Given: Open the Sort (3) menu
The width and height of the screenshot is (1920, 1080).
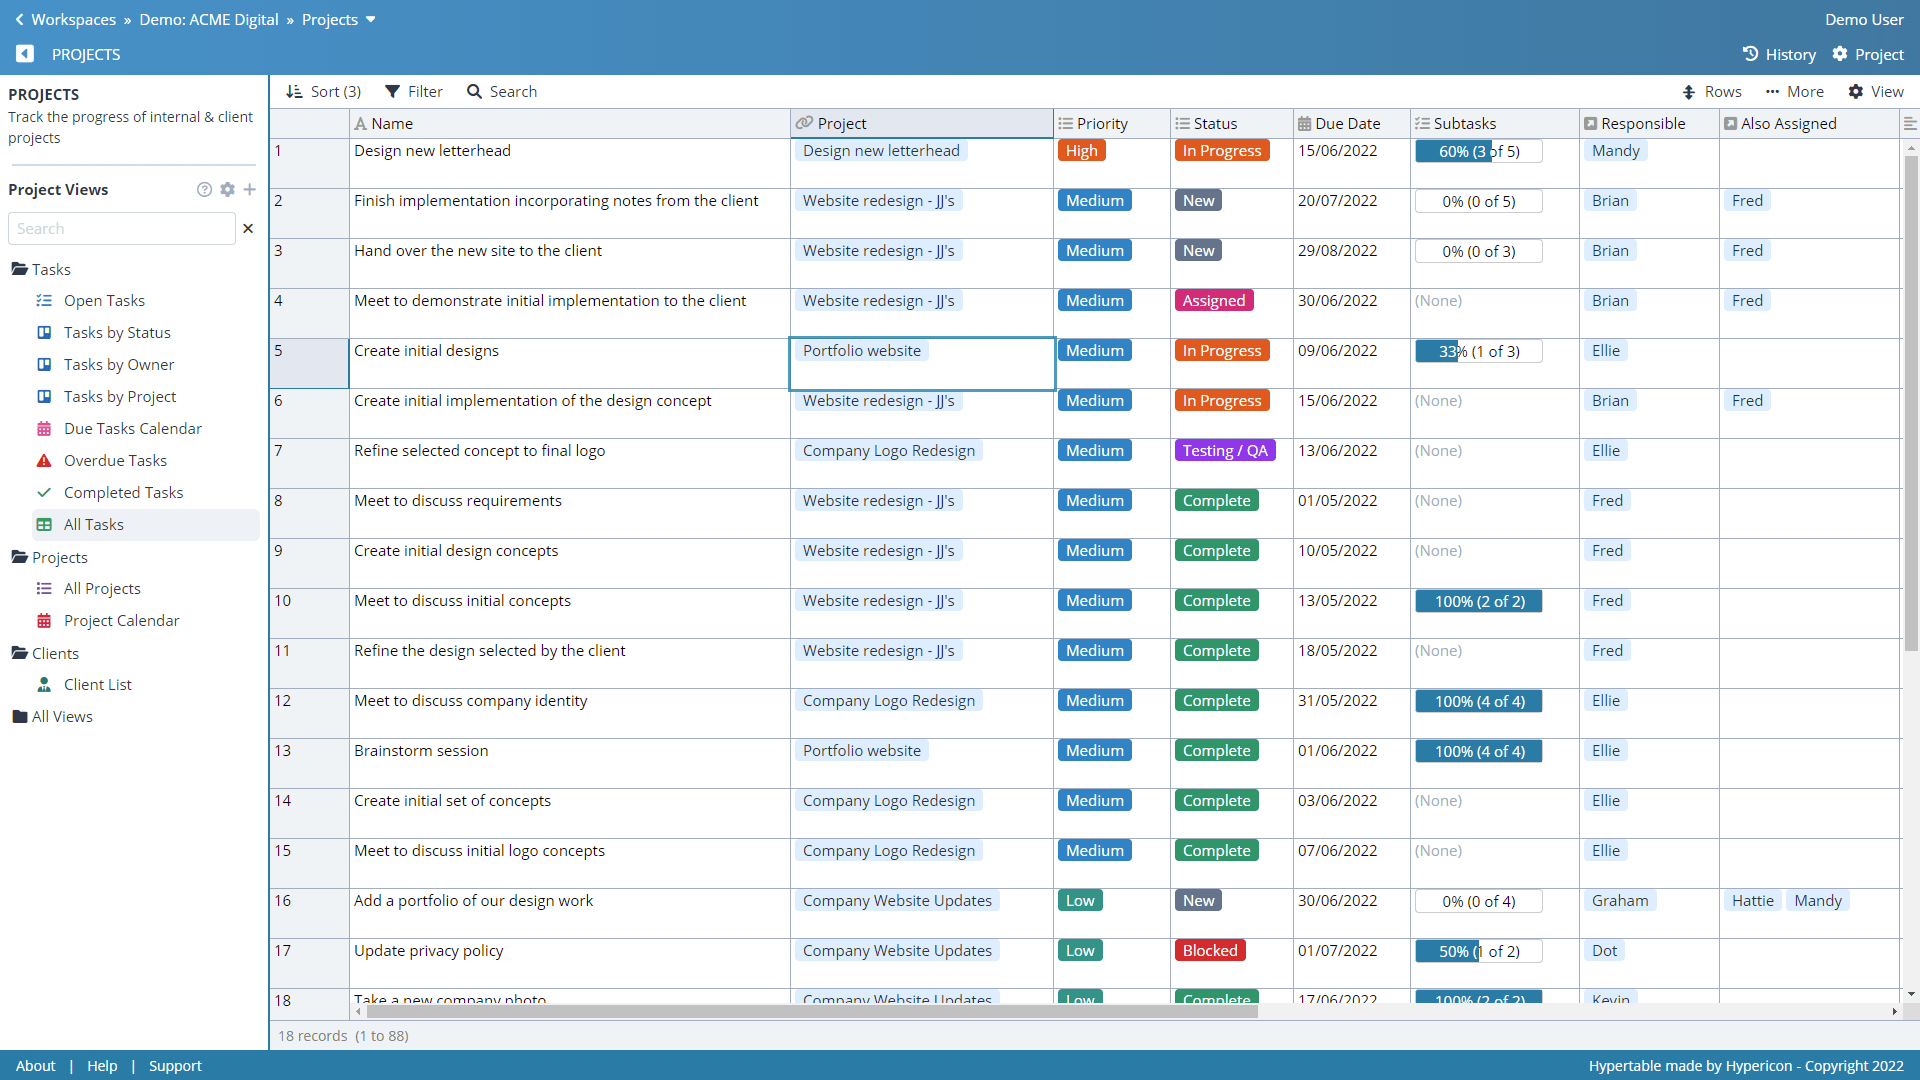Looking at the screenshot, I should click(x=323, y=92).
